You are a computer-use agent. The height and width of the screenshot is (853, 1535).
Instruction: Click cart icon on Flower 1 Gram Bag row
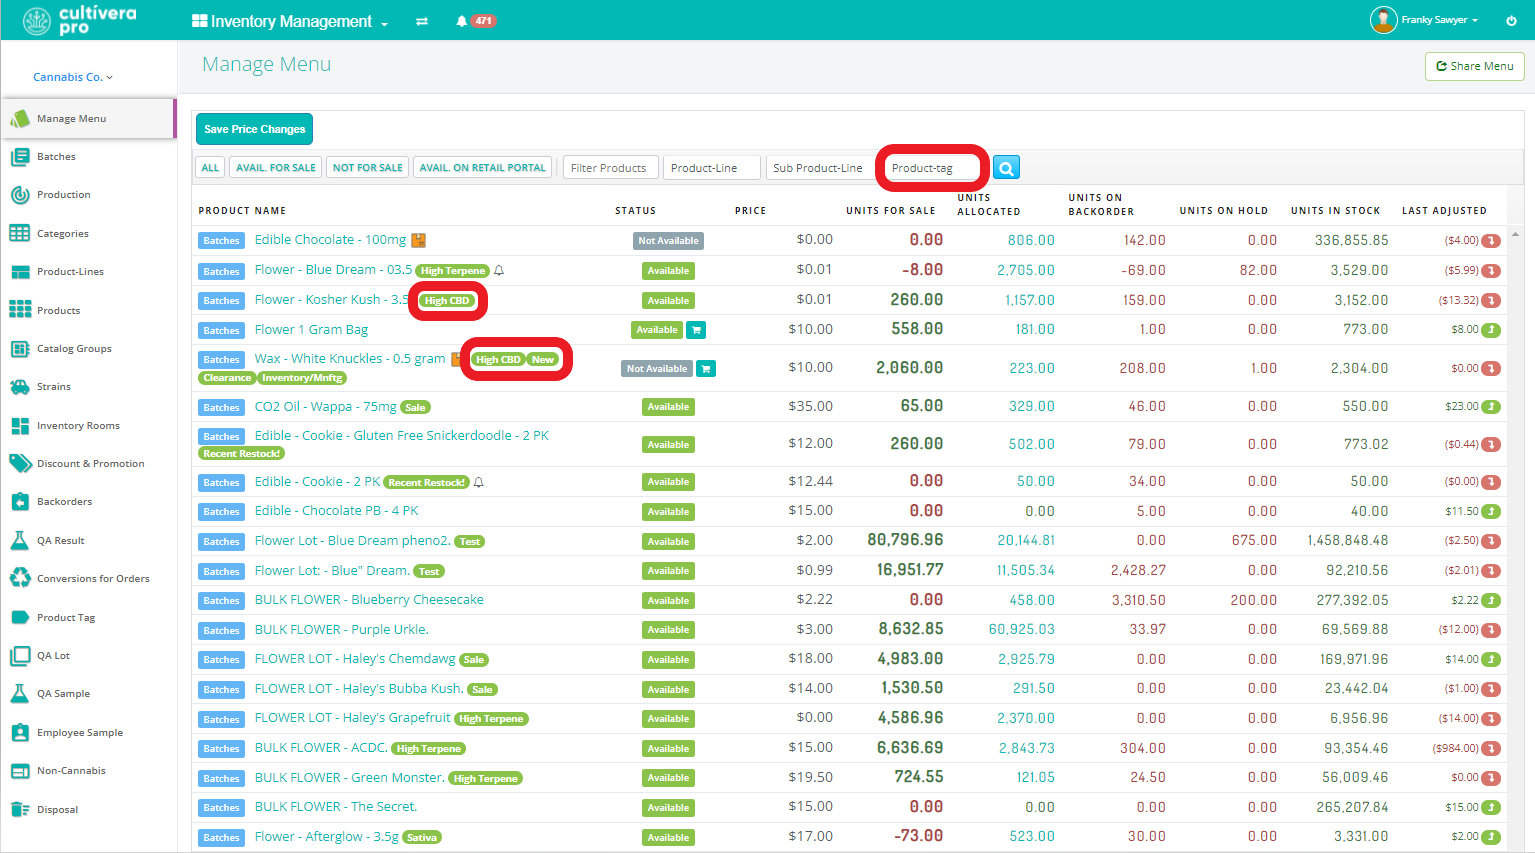pyautogui.click(x=697, y=330)
